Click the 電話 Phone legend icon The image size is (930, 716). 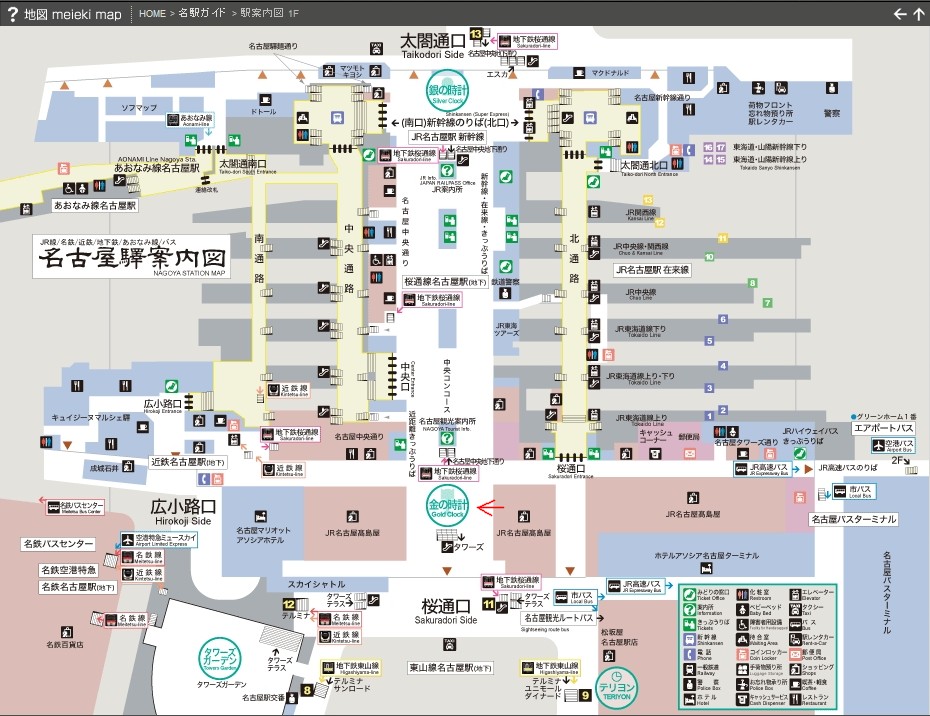click(689, 654)
